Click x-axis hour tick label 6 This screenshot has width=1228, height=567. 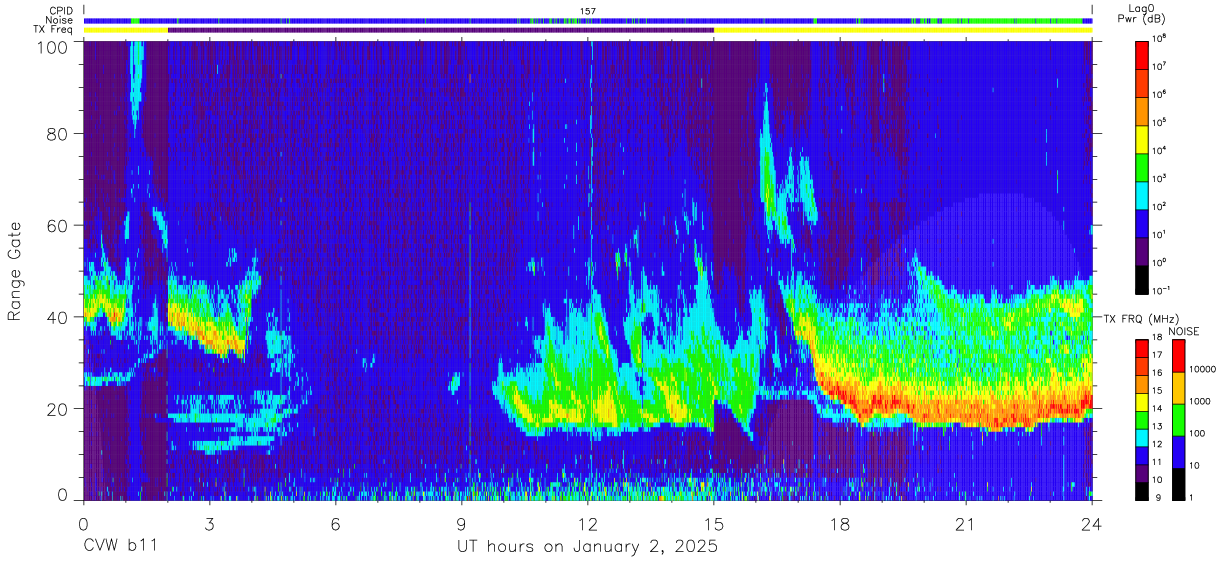(335, 524)
